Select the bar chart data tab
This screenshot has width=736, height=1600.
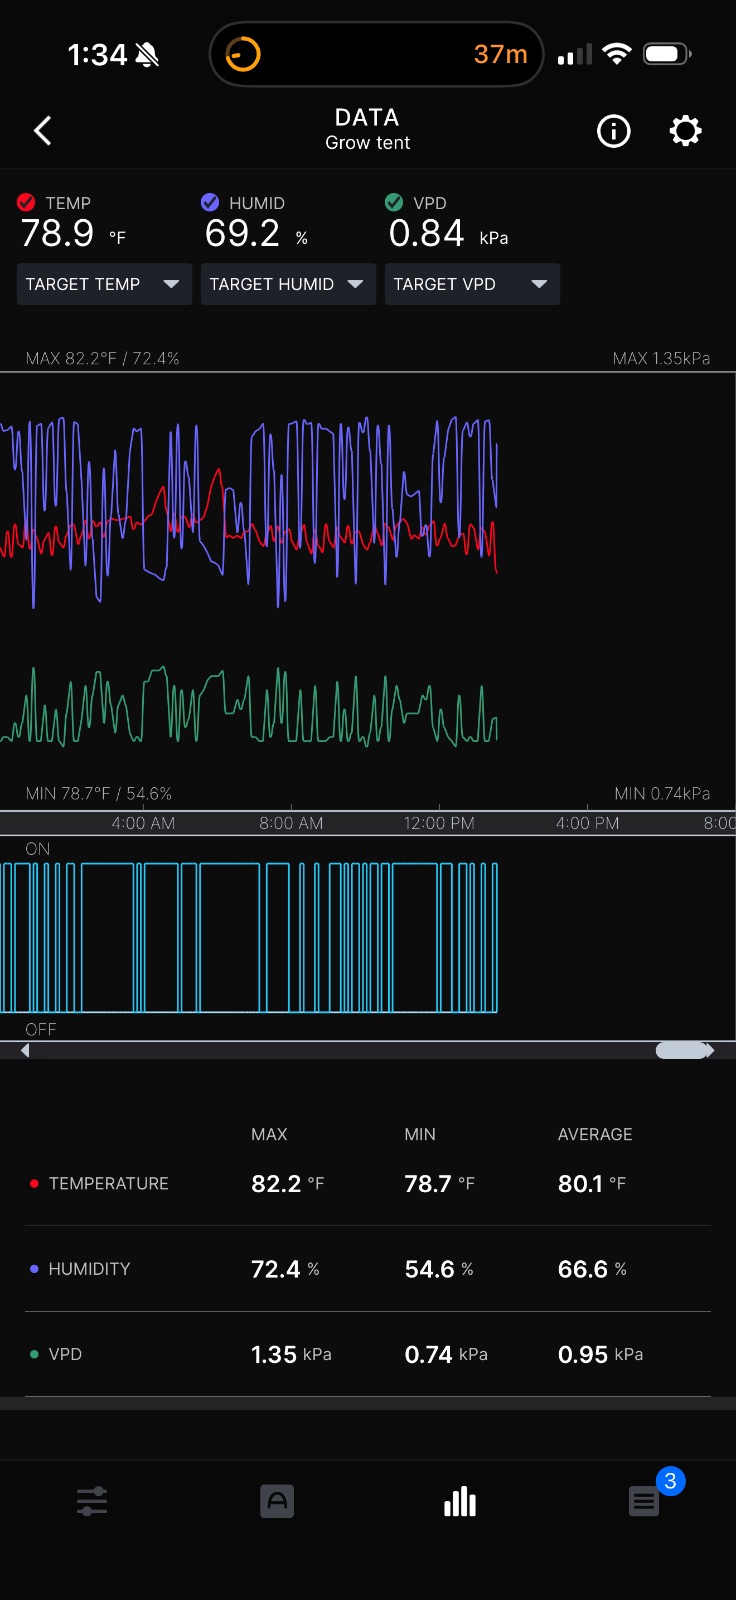(460, 1501)
